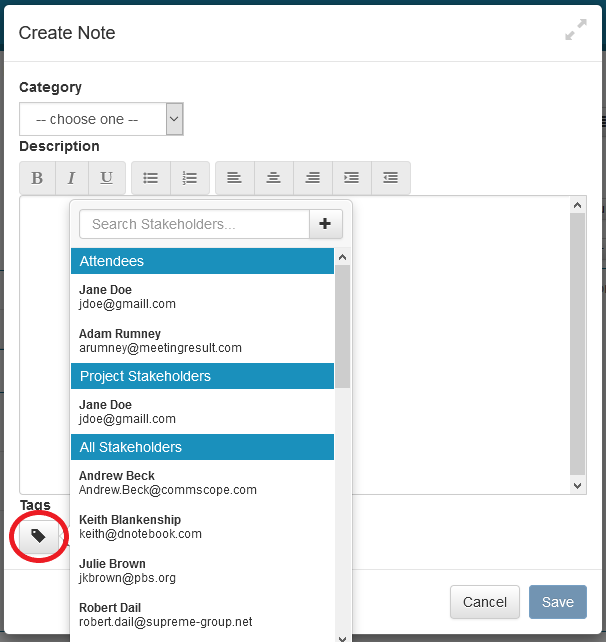
Task: Select Andrew Beck from All Stakeholders
Action: [x=168, y=483]
